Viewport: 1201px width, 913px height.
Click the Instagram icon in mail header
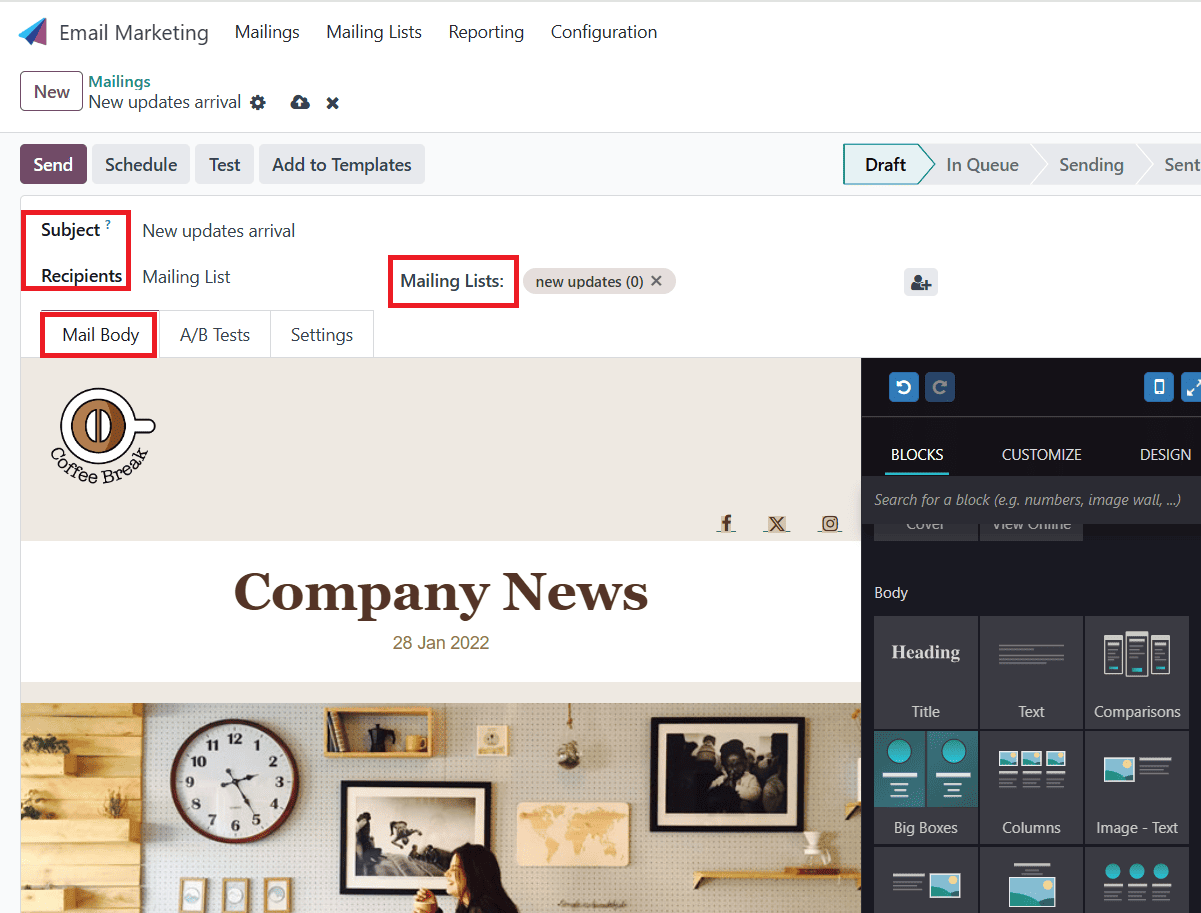[830, 523]
